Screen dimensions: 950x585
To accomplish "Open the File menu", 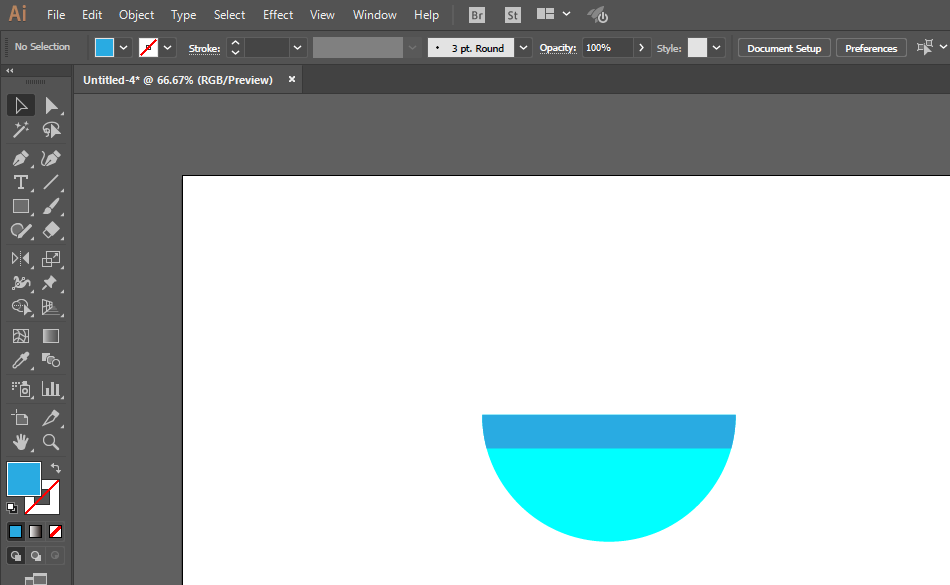I will (56, 15).
